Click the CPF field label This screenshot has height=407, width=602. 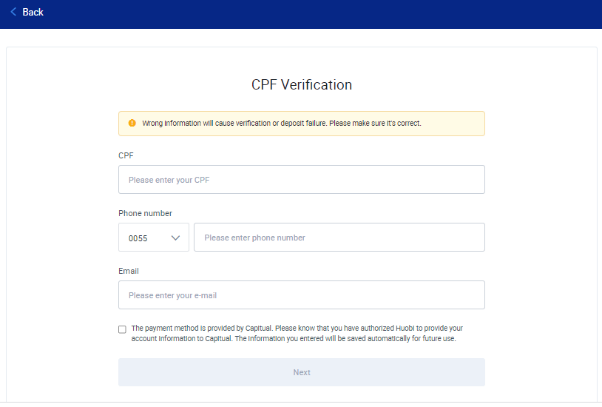(126, 156)
